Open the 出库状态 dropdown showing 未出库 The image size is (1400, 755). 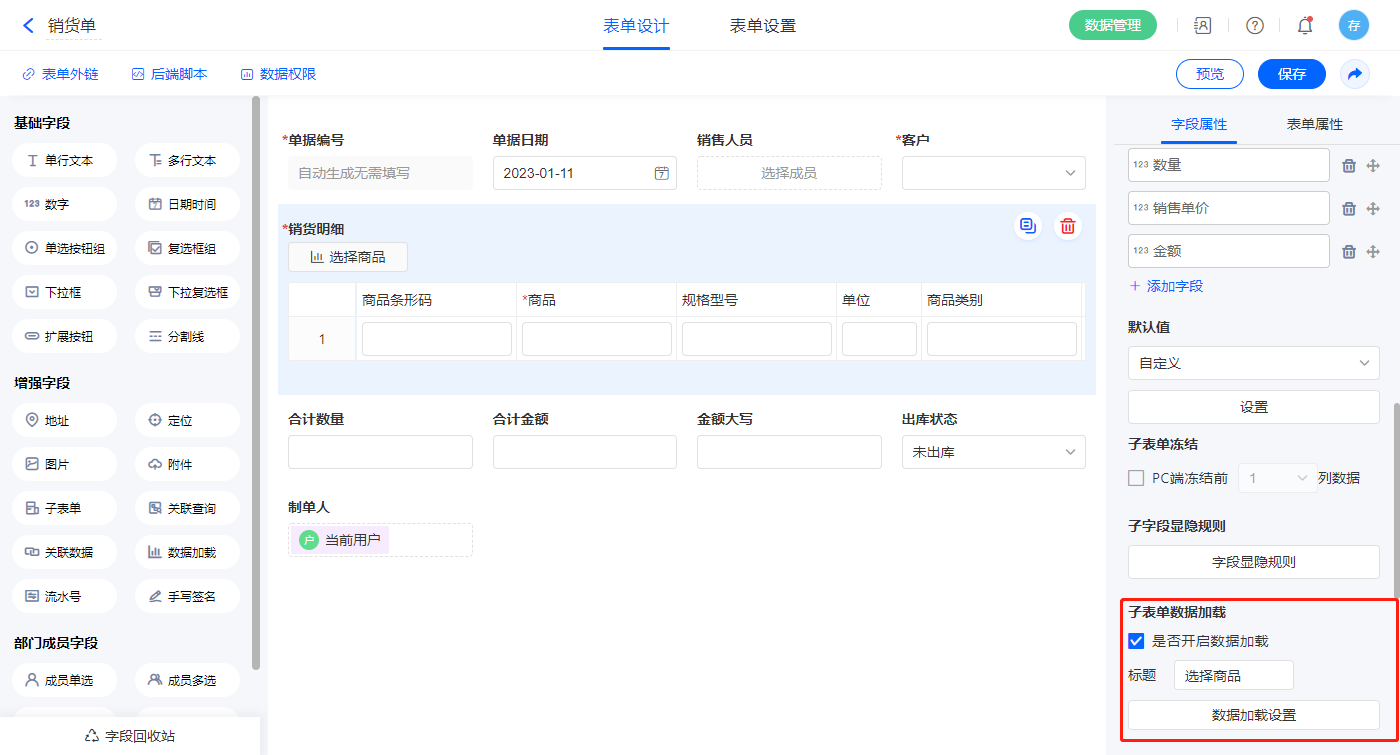tap(993, 452)
